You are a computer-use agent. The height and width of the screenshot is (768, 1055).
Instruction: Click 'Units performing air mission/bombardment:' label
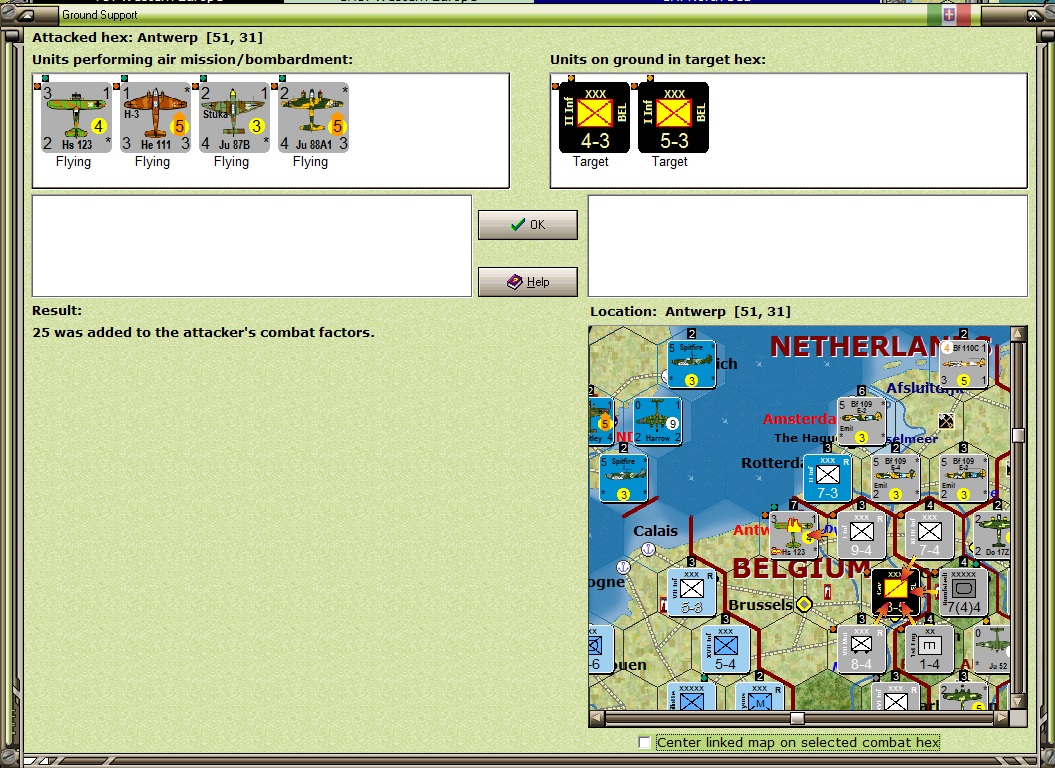(x=192, y=60)
